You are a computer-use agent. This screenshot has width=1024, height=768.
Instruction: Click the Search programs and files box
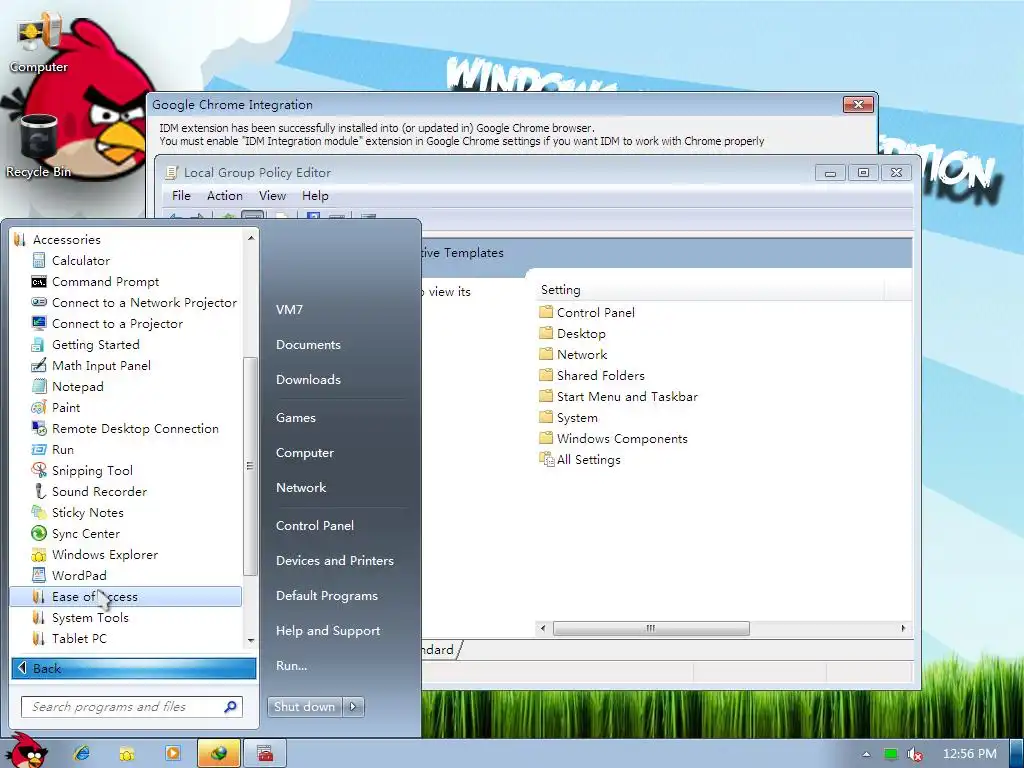(x=132, y=707)
